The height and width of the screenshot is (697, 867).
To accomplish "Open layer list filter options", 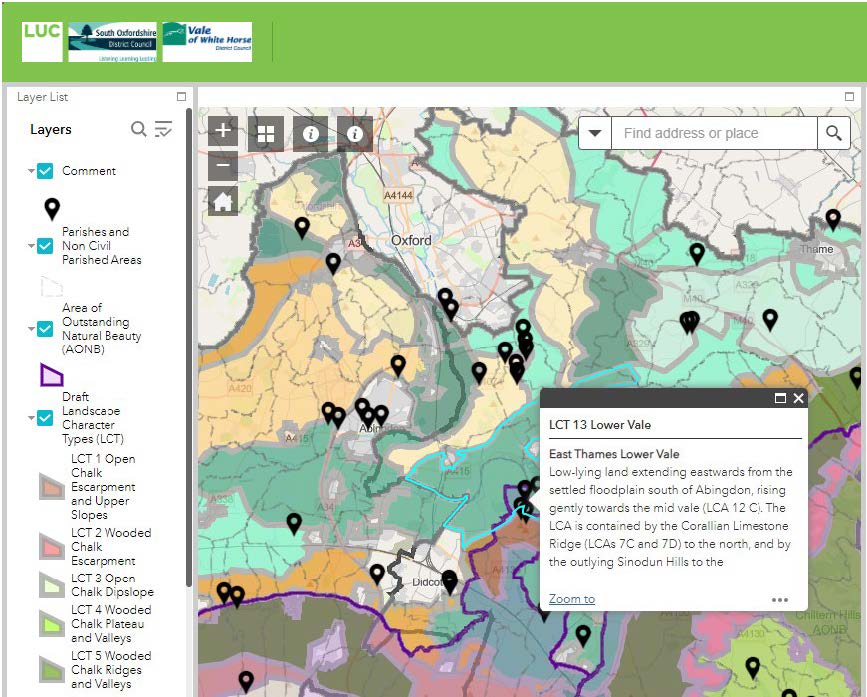I will [x=164, y=129].
